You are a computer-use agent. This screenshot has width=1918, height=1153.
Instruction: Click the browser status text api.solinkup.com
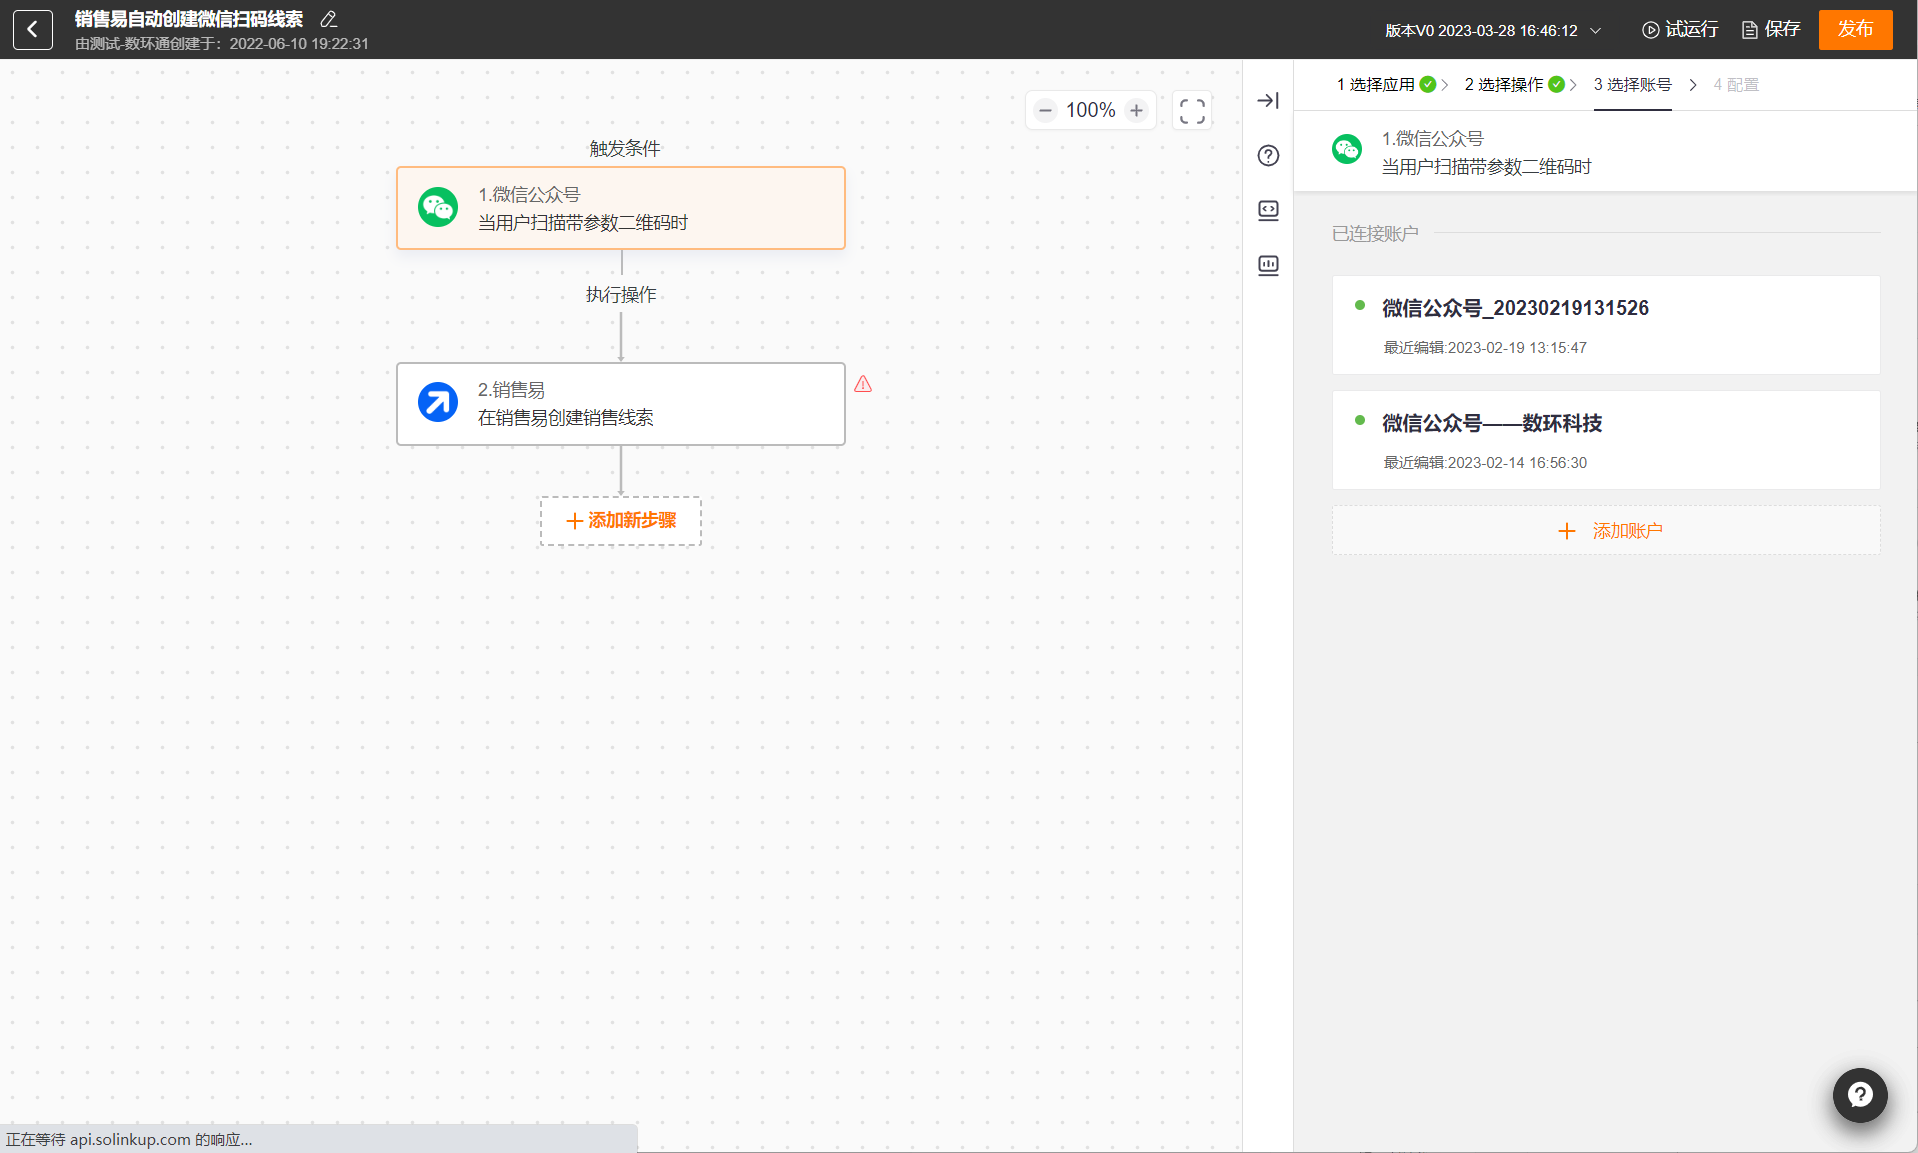(x=130, y=1140)
